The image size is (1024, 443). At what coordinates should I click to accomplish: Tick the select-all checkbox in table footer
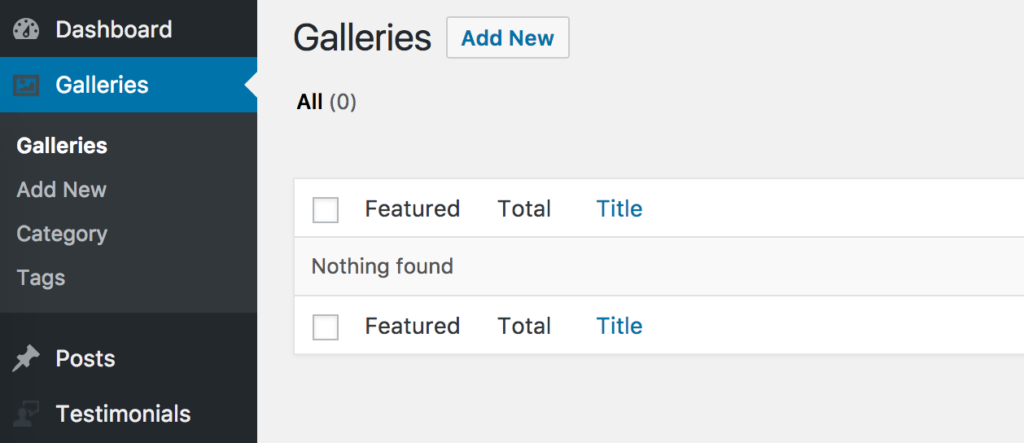click(x=325, y=327)
